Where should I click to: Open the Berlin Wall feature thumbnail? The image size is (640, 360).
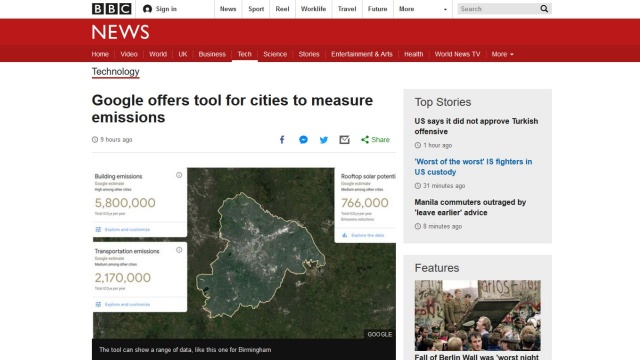478,315
